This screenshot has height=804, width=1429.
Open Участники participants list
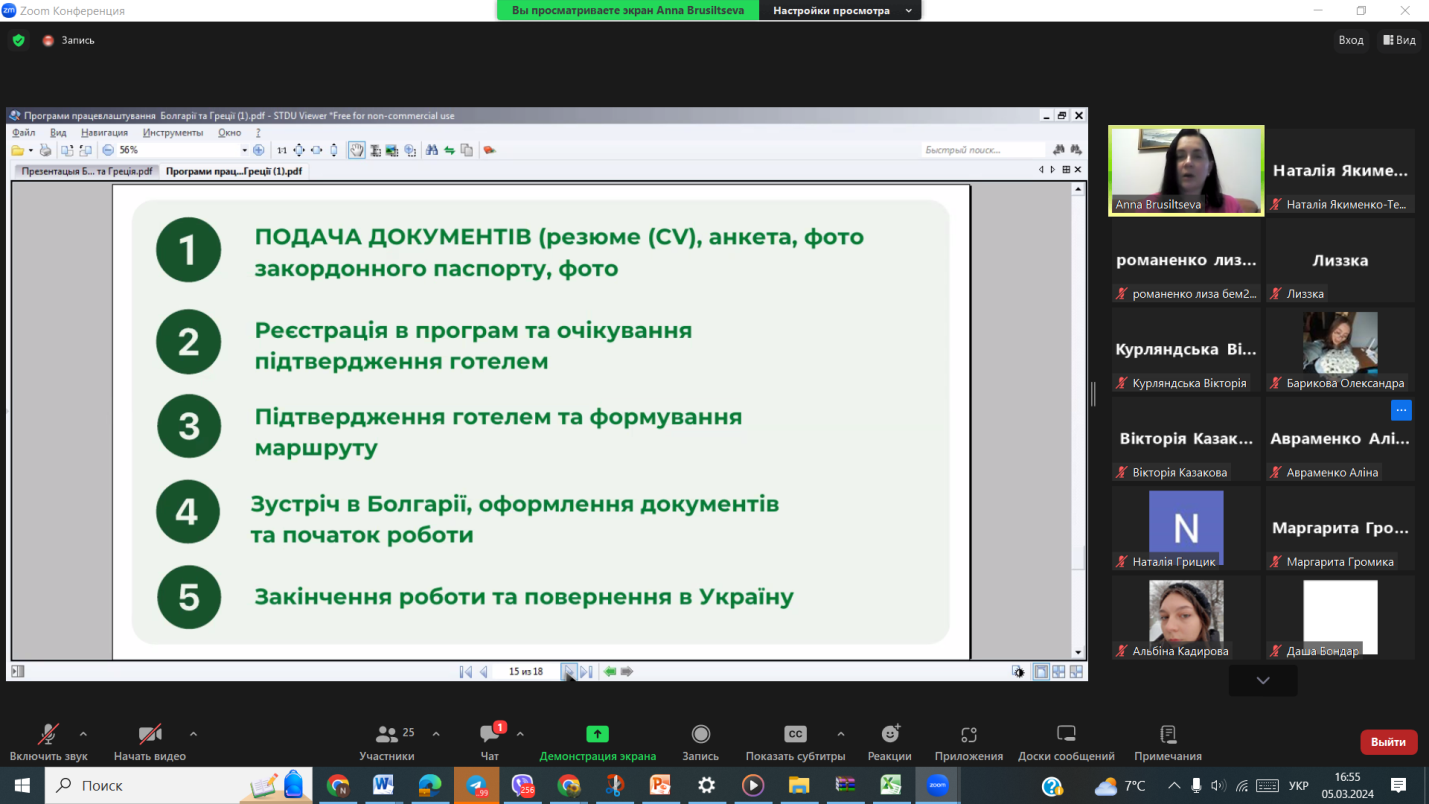tap(387, 741)
